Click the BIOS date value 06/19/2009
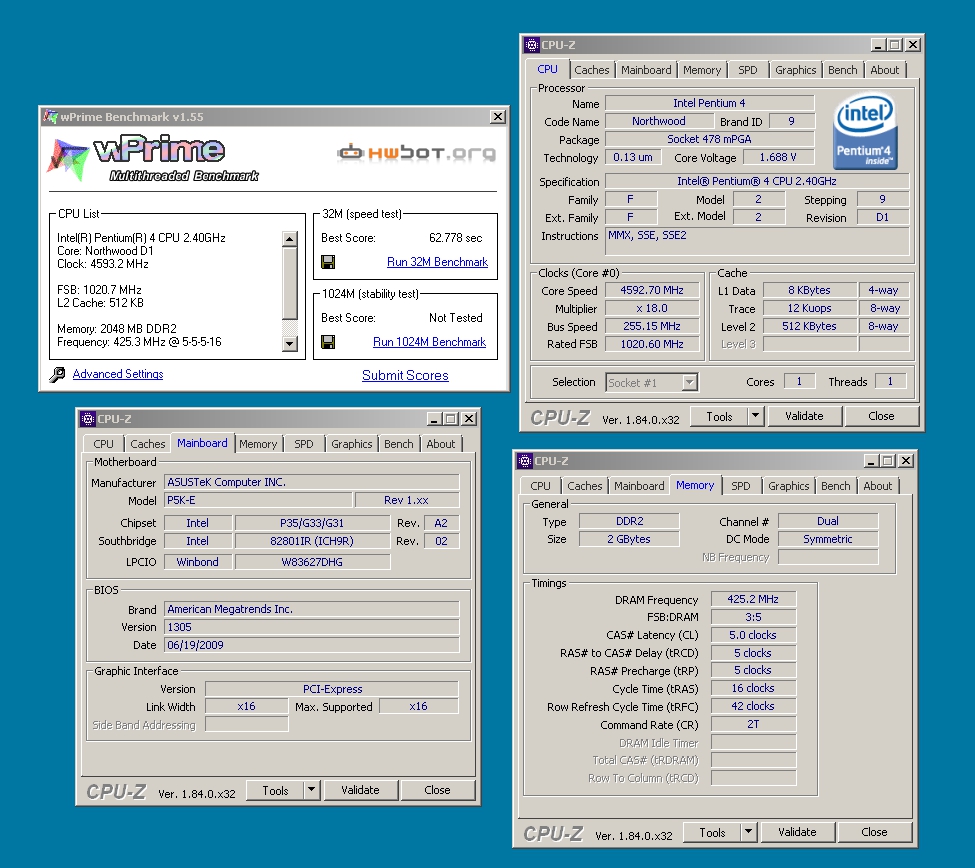Image resolution: width=975 pixels, height=868 pixels. 312,645
